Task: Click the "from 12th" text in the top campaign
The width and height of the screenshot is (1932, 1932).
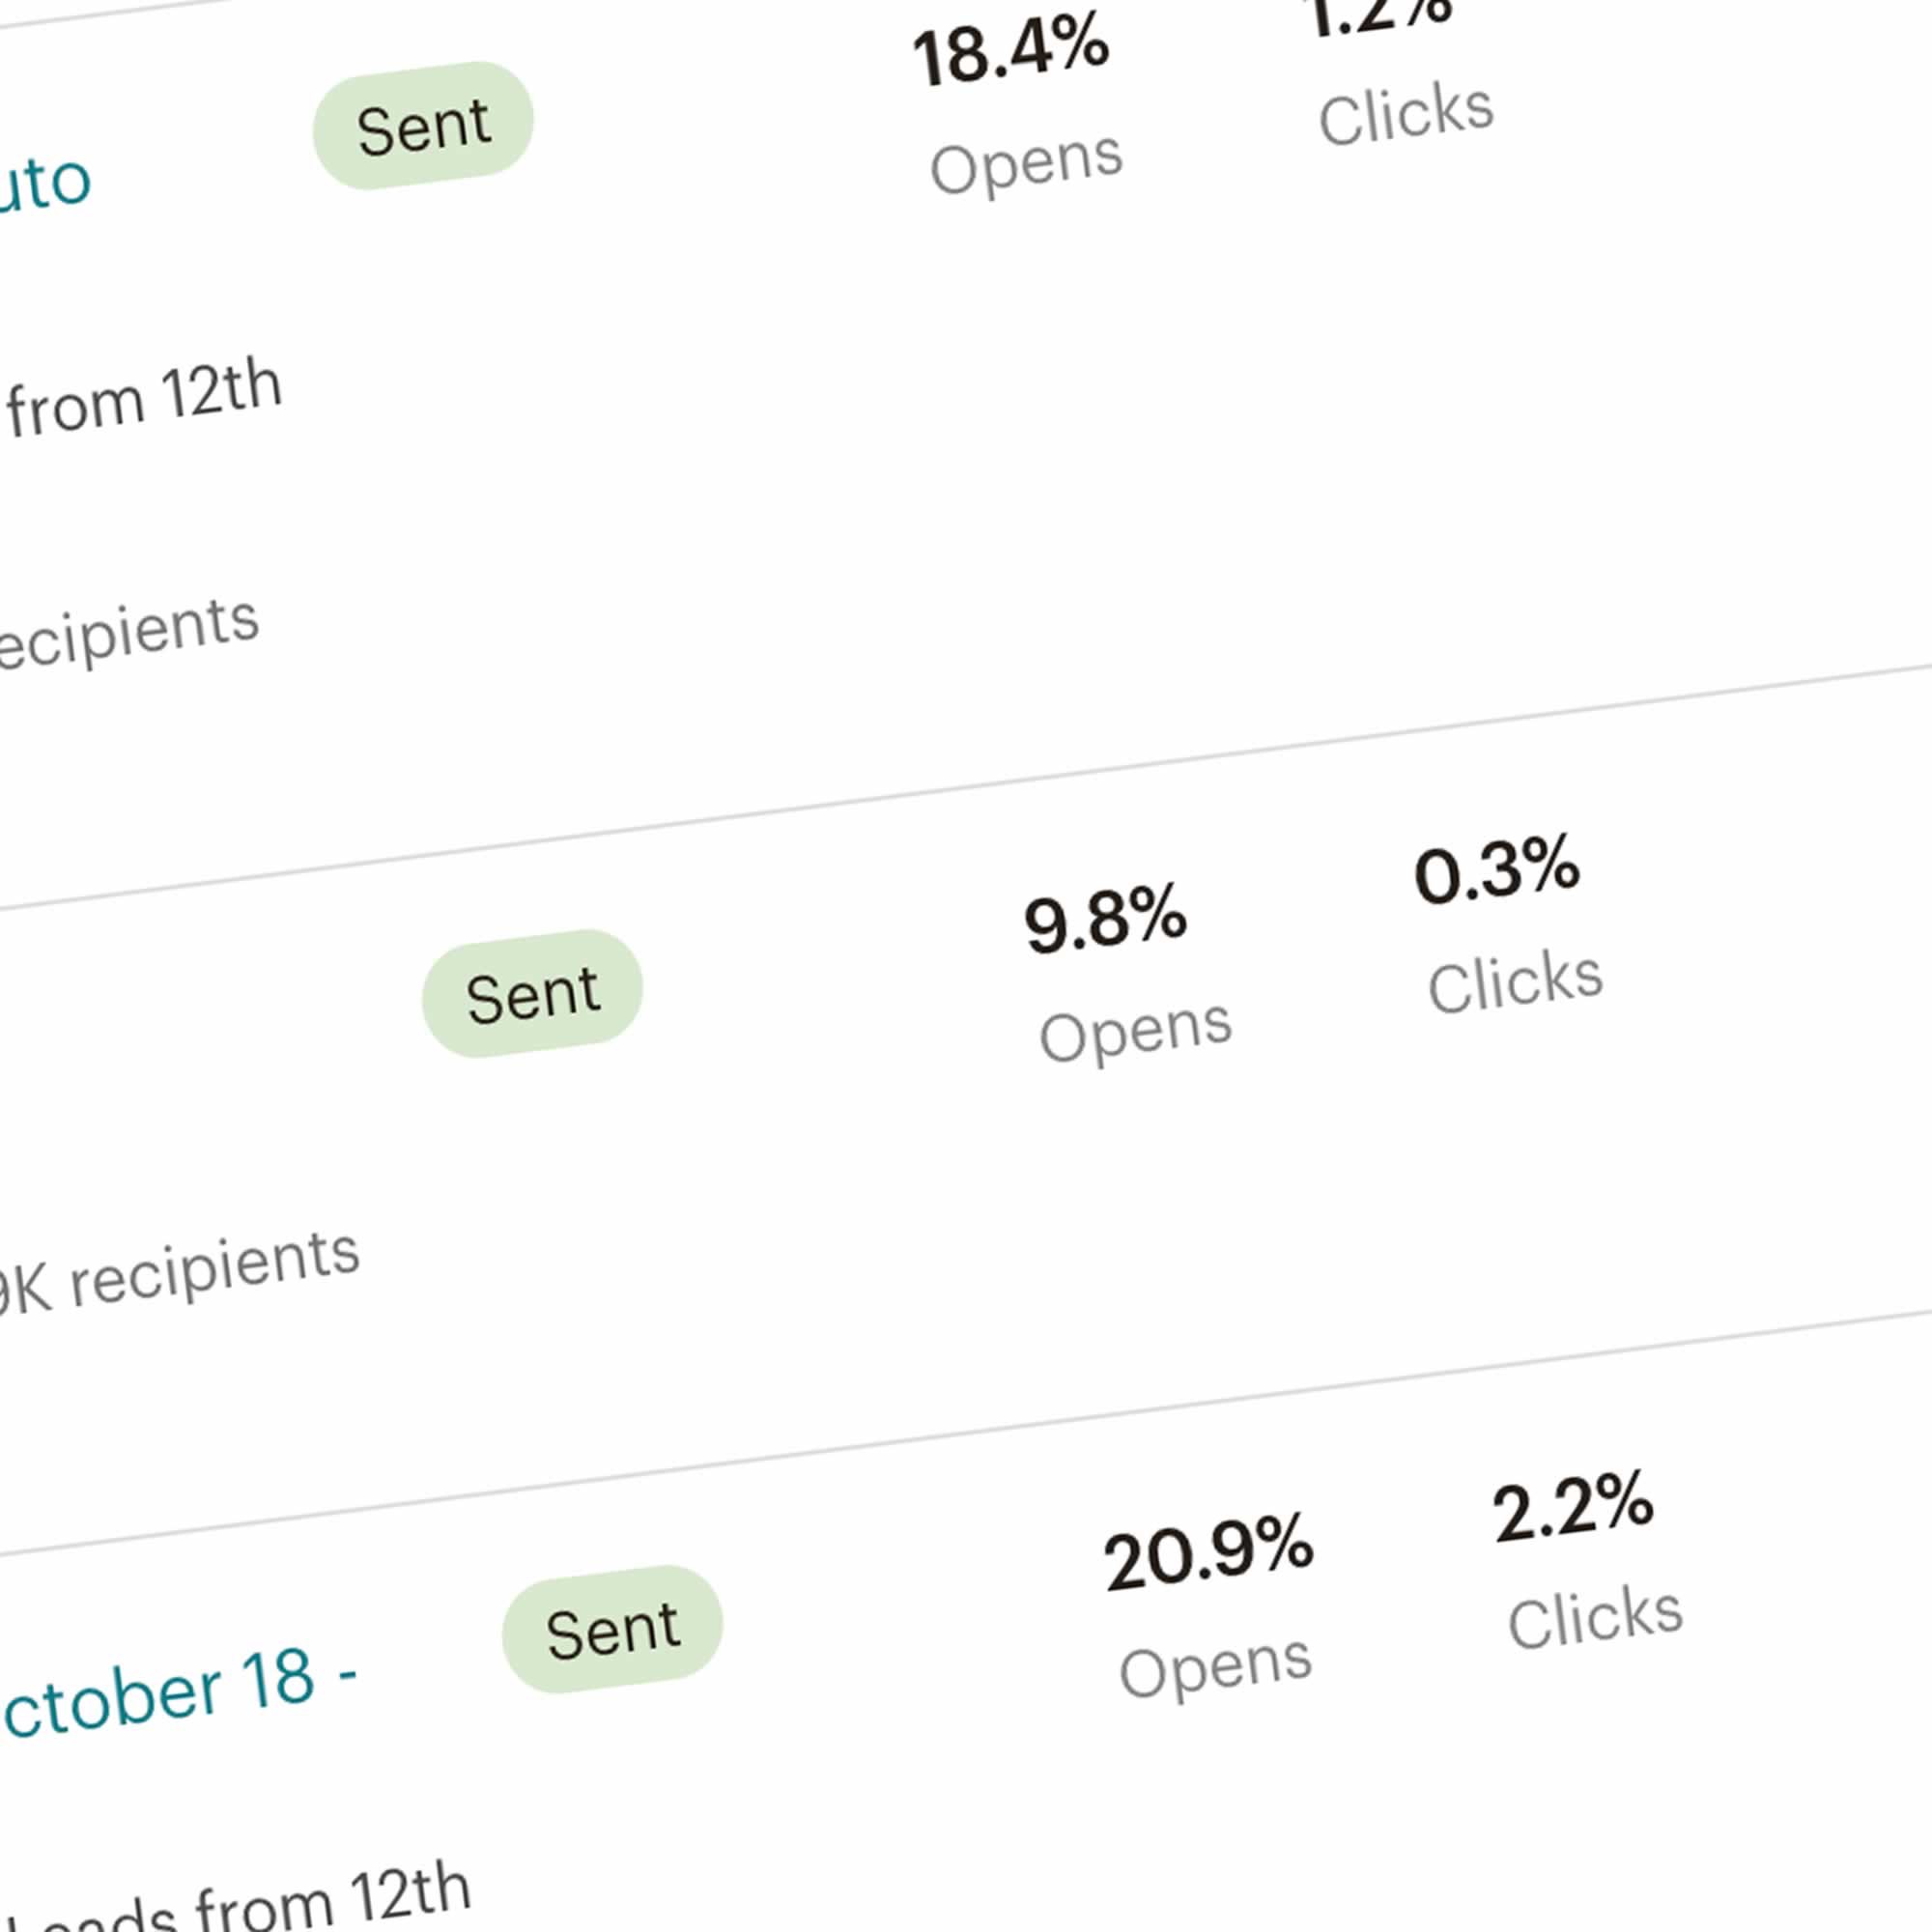Action: click(143, 398)
